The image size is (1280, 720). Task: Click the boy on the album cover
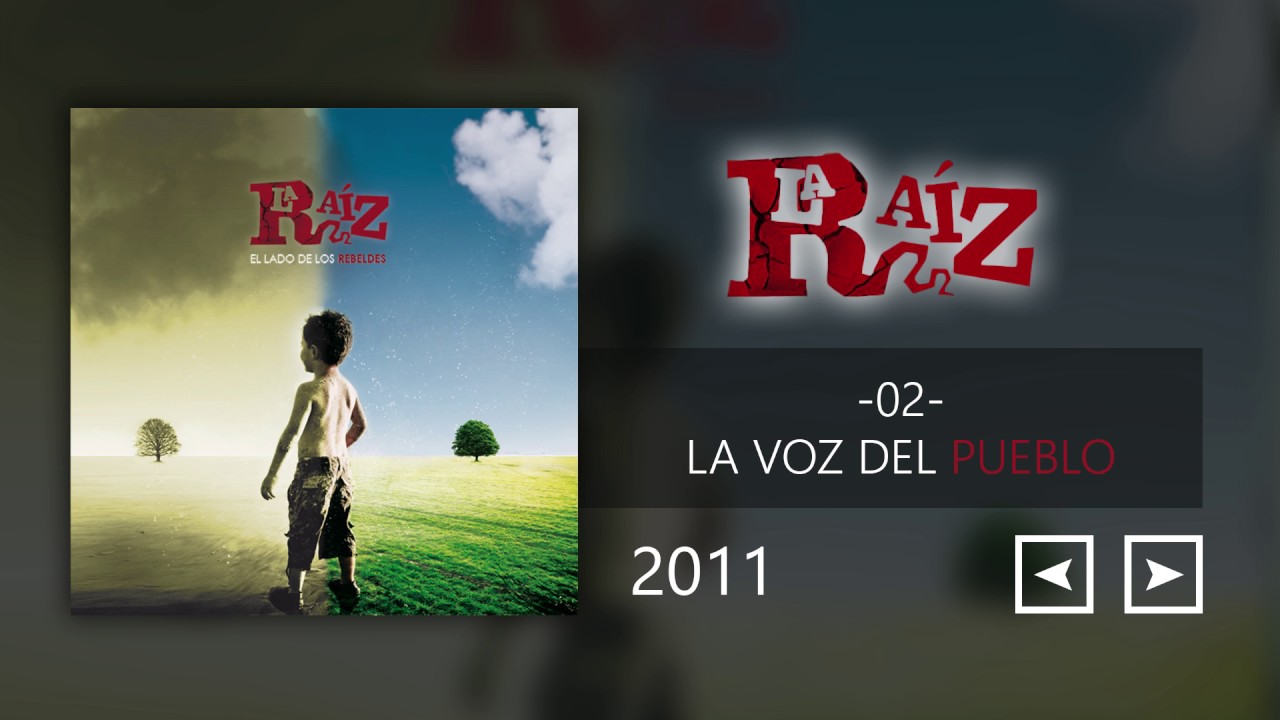pos(314,460)
